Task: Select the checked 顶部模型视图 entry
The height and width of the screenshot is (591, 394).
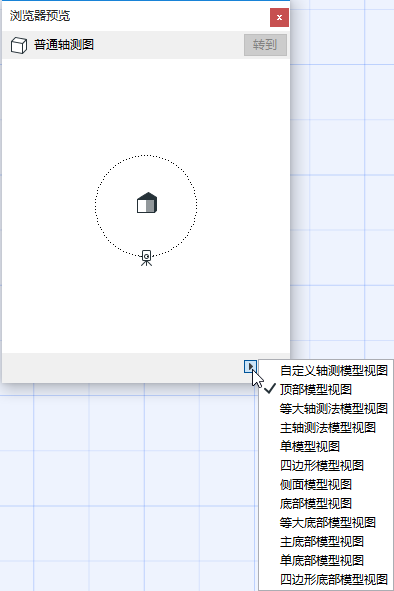Action: 326,389
